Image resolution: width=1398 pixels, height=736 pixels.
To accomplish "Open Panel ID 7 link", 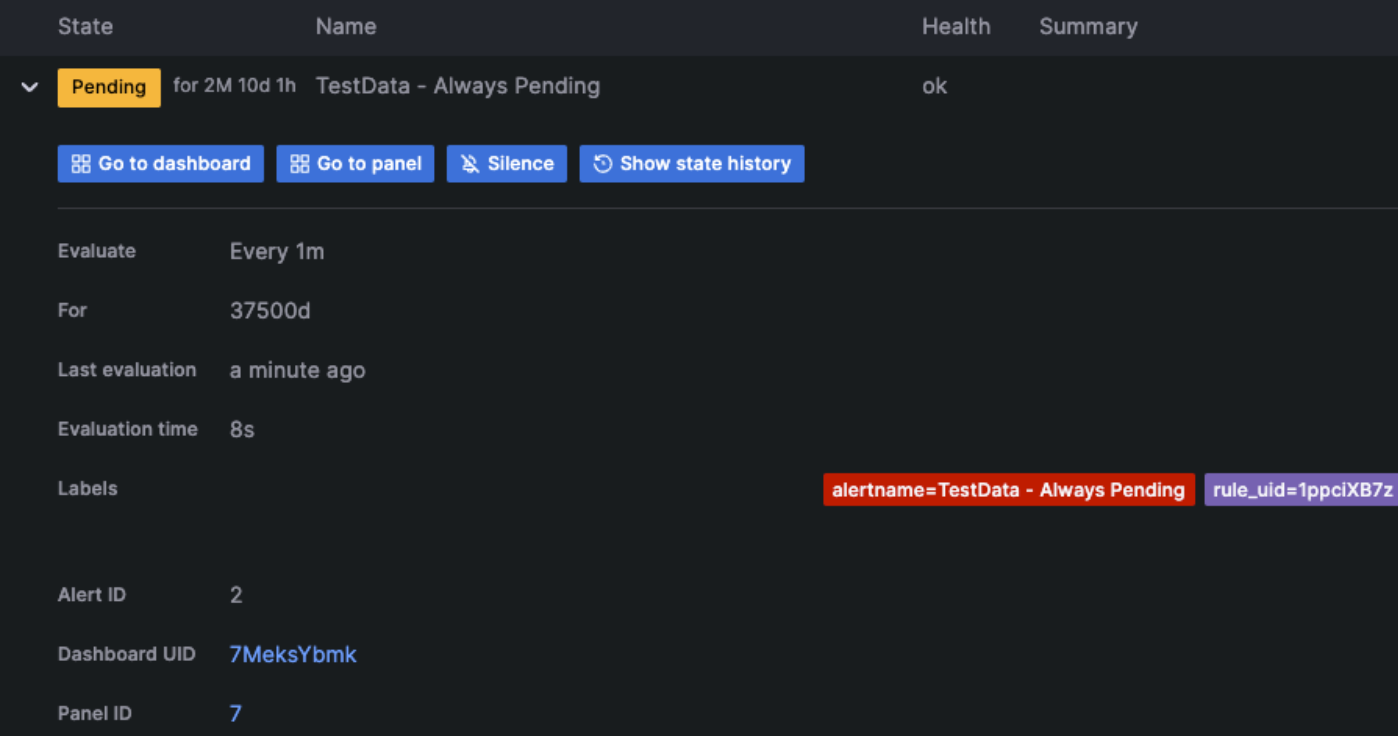I will [x=236, y=713].
